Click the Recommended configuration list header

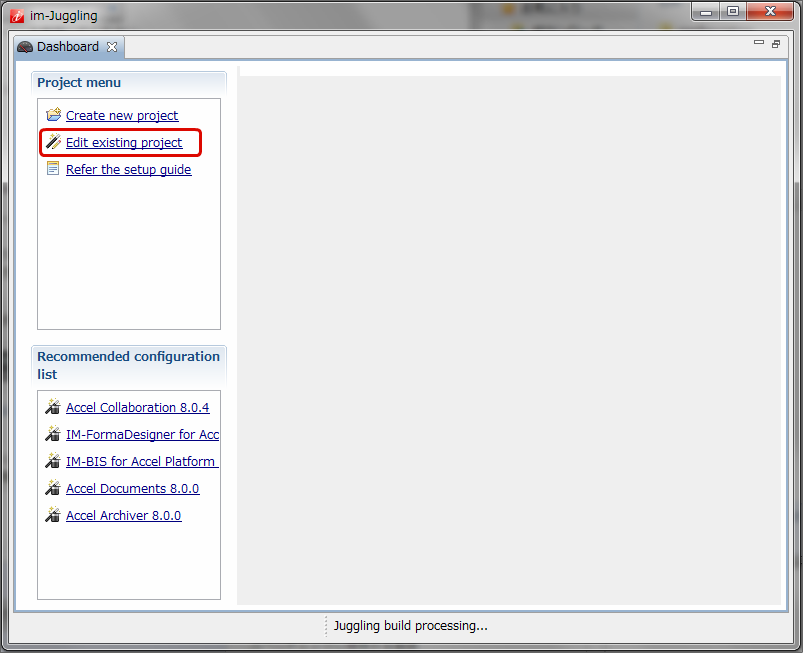(129, 366)
